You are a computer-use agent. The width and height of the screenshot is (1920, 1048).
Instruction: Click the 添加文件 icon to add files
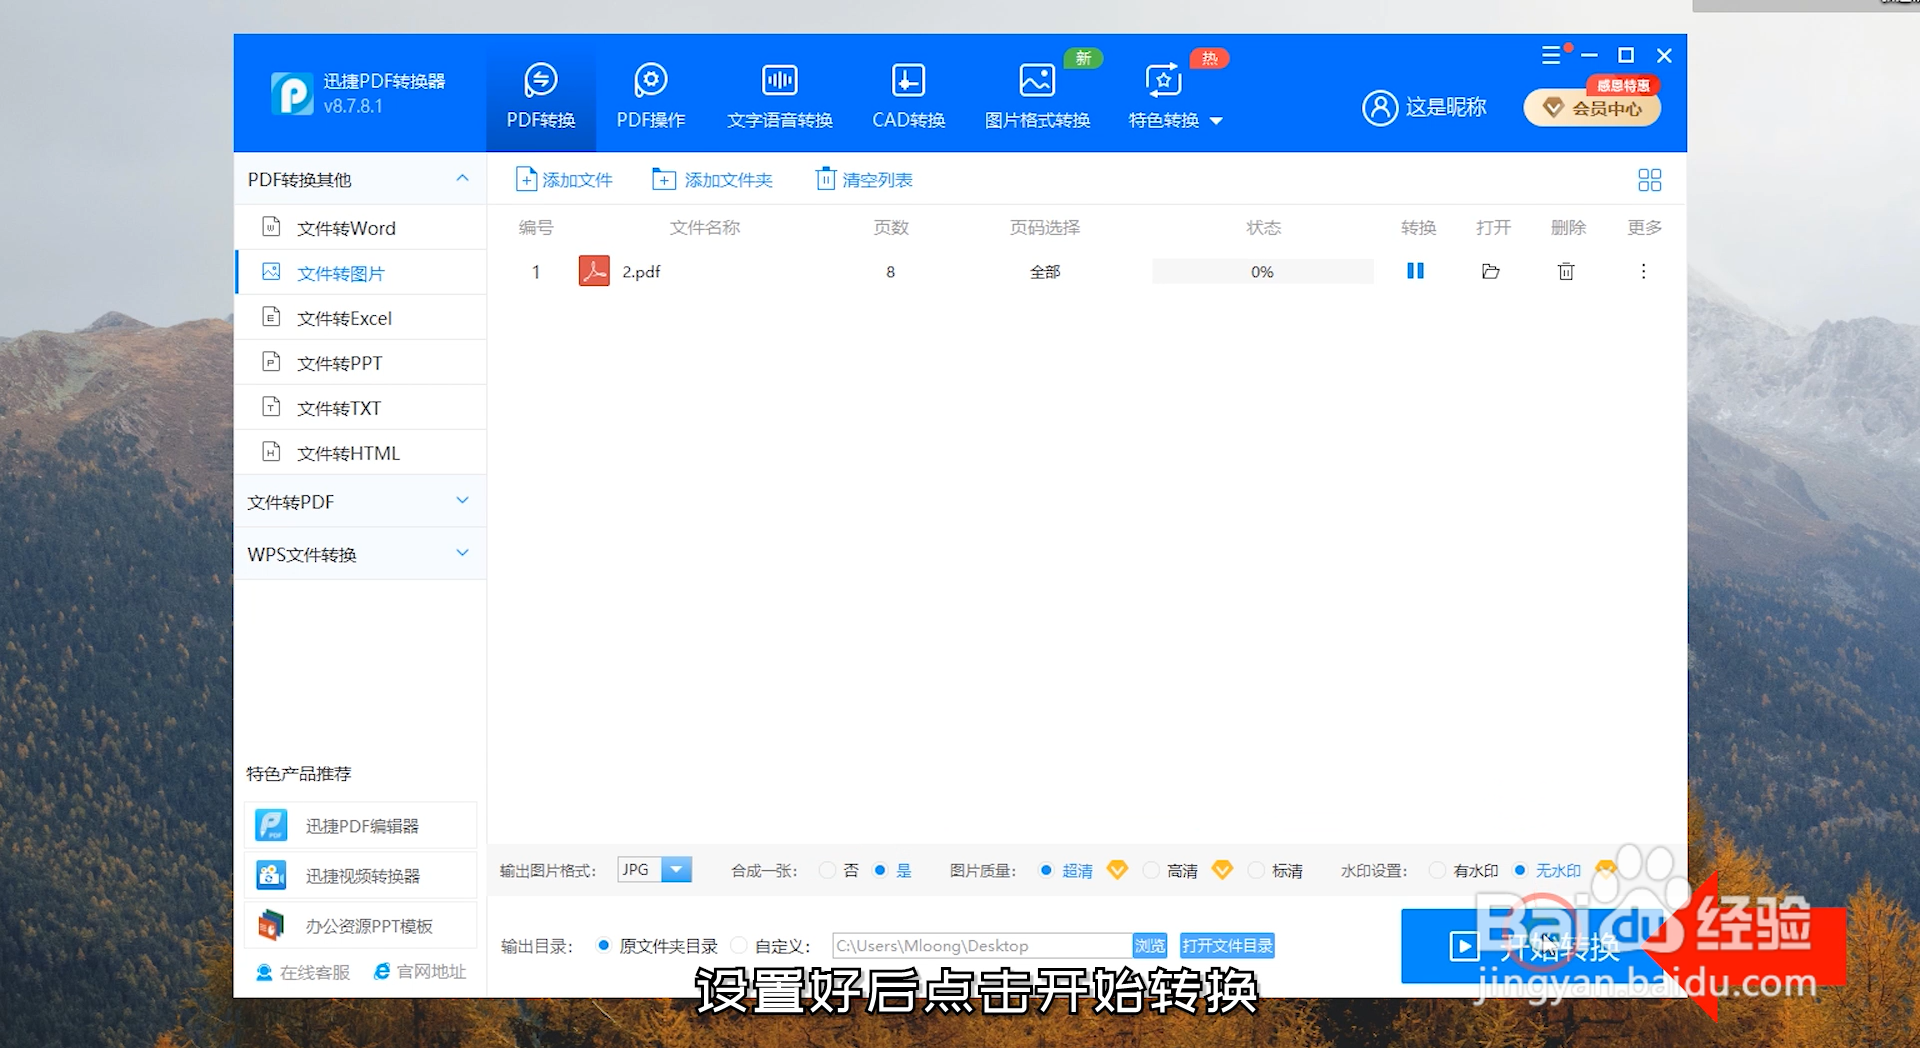[527, 179]
